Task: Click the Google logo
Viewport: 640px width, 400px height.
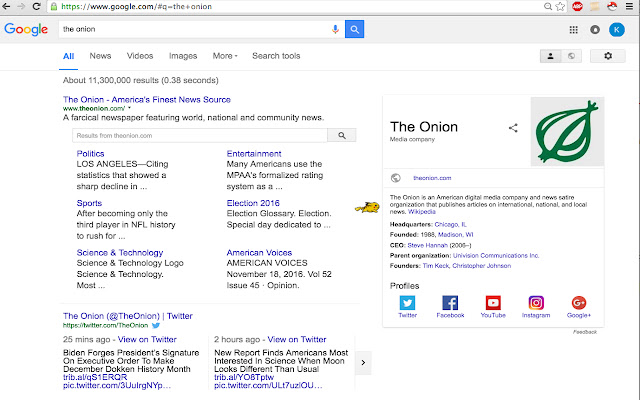Action: (26, 29)
